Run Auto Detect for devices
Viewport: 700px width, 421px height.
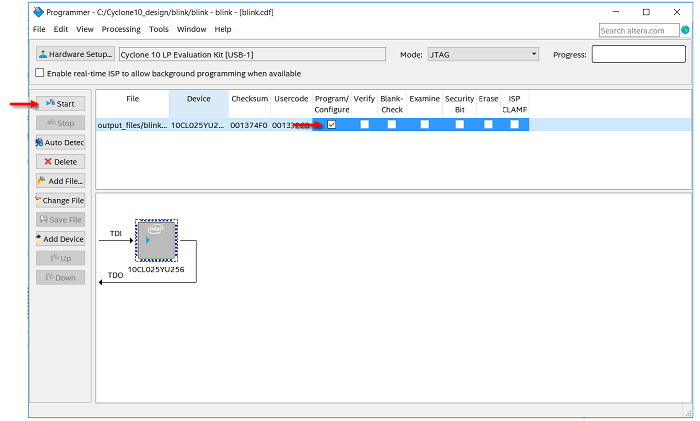point(60,142)
